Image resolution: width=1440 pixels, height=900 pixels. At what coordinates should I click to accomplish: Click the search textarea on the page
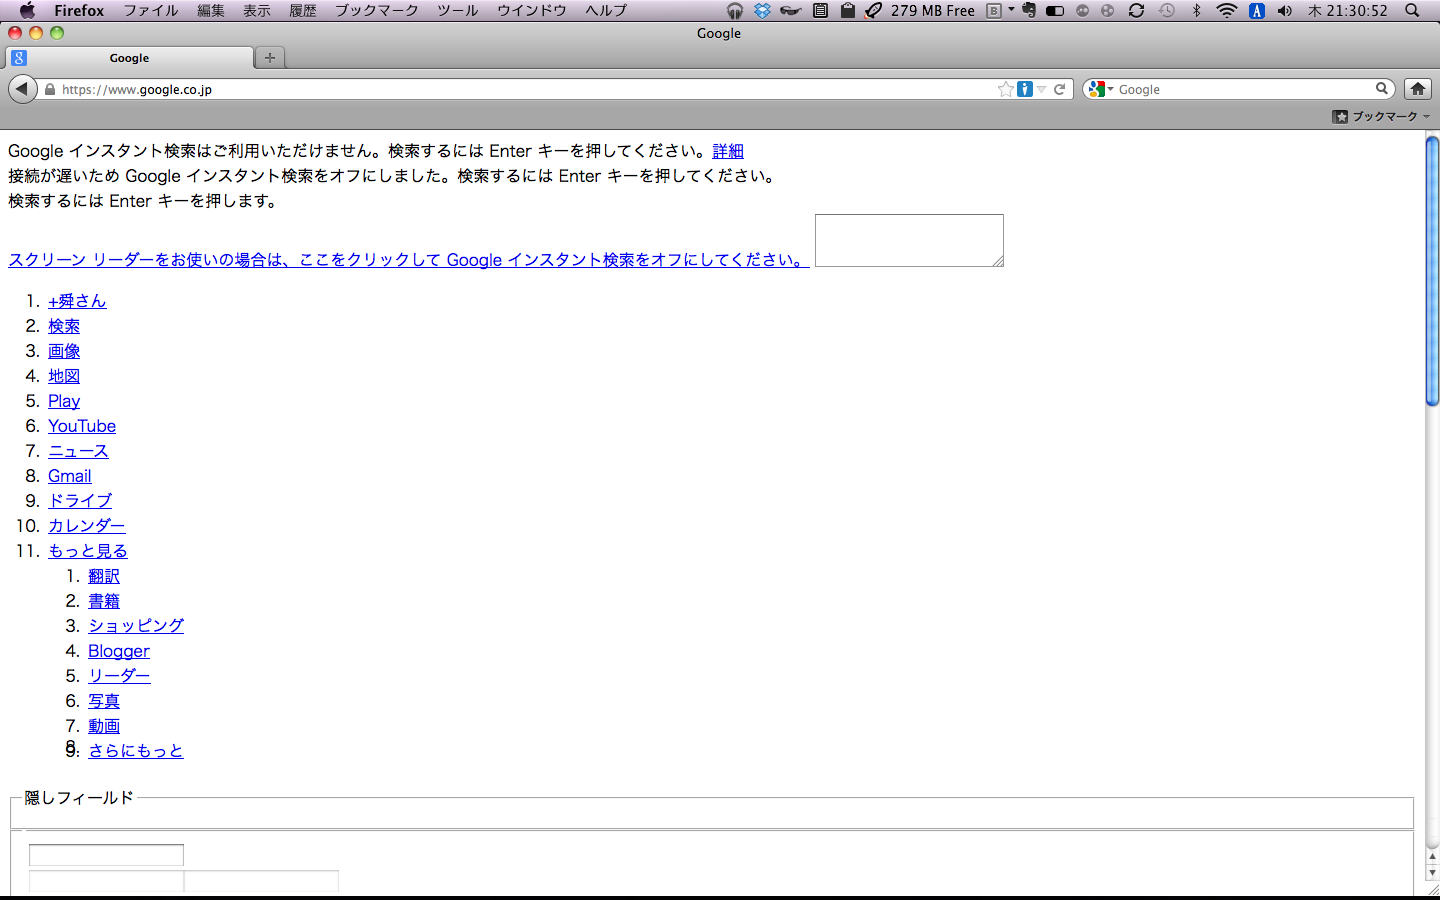pyautogui.click(x=909, y=240)
